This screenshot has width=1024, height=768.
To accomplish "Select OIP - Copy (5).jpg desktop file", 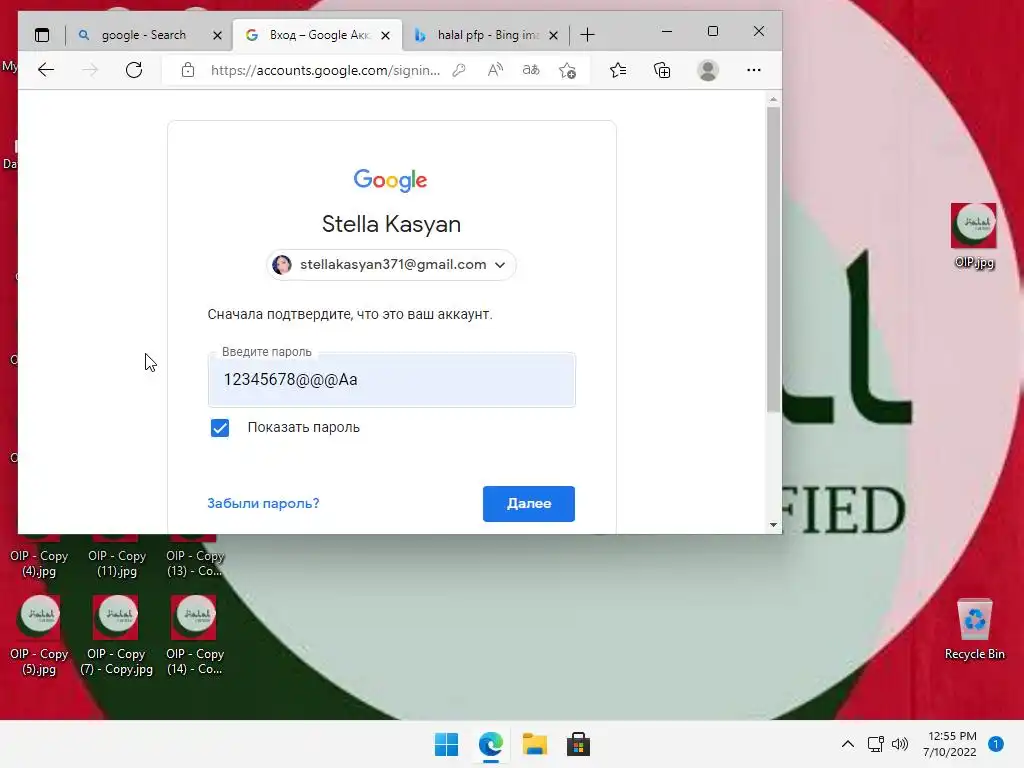I will [x=39, y=635].
